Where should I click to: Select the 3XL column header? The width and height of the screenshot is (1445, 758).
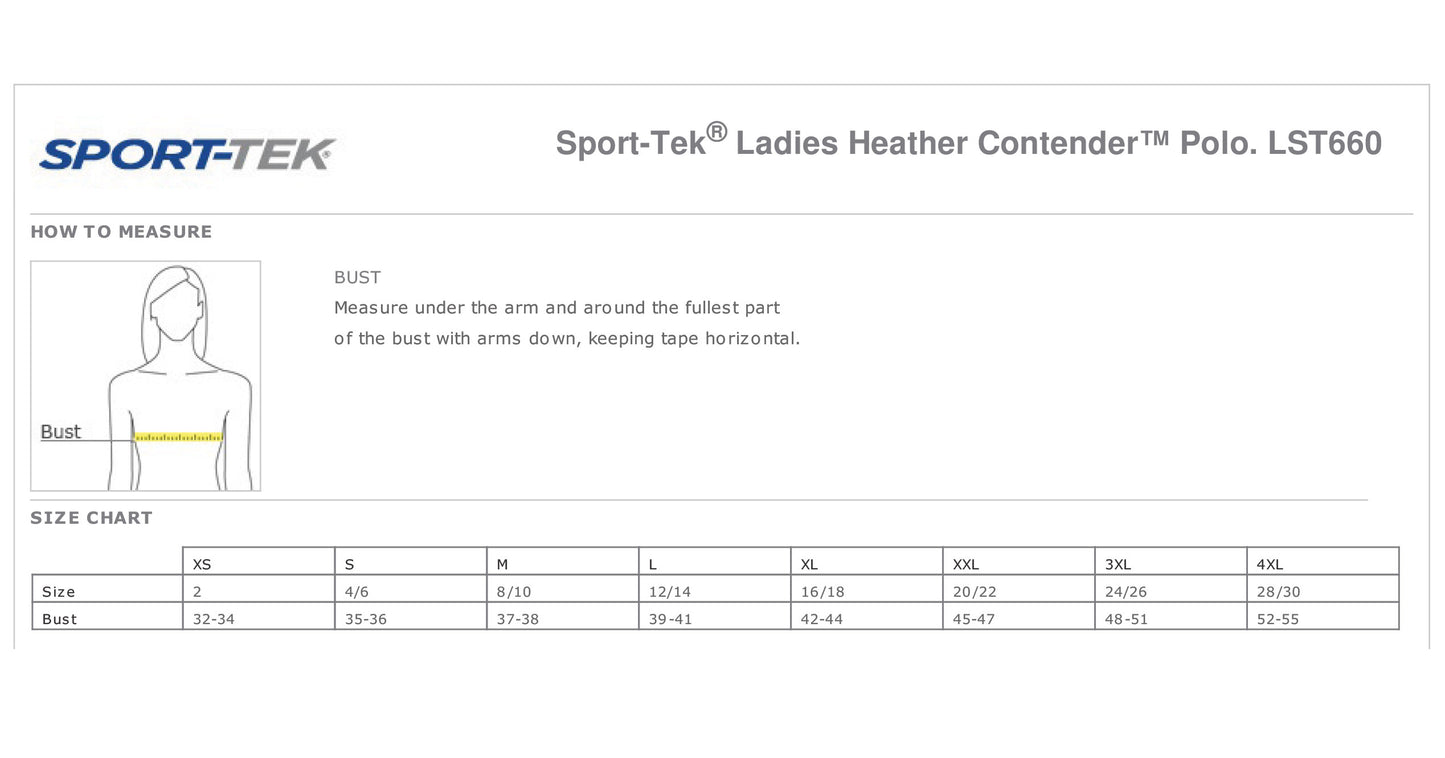(1118, 564)
